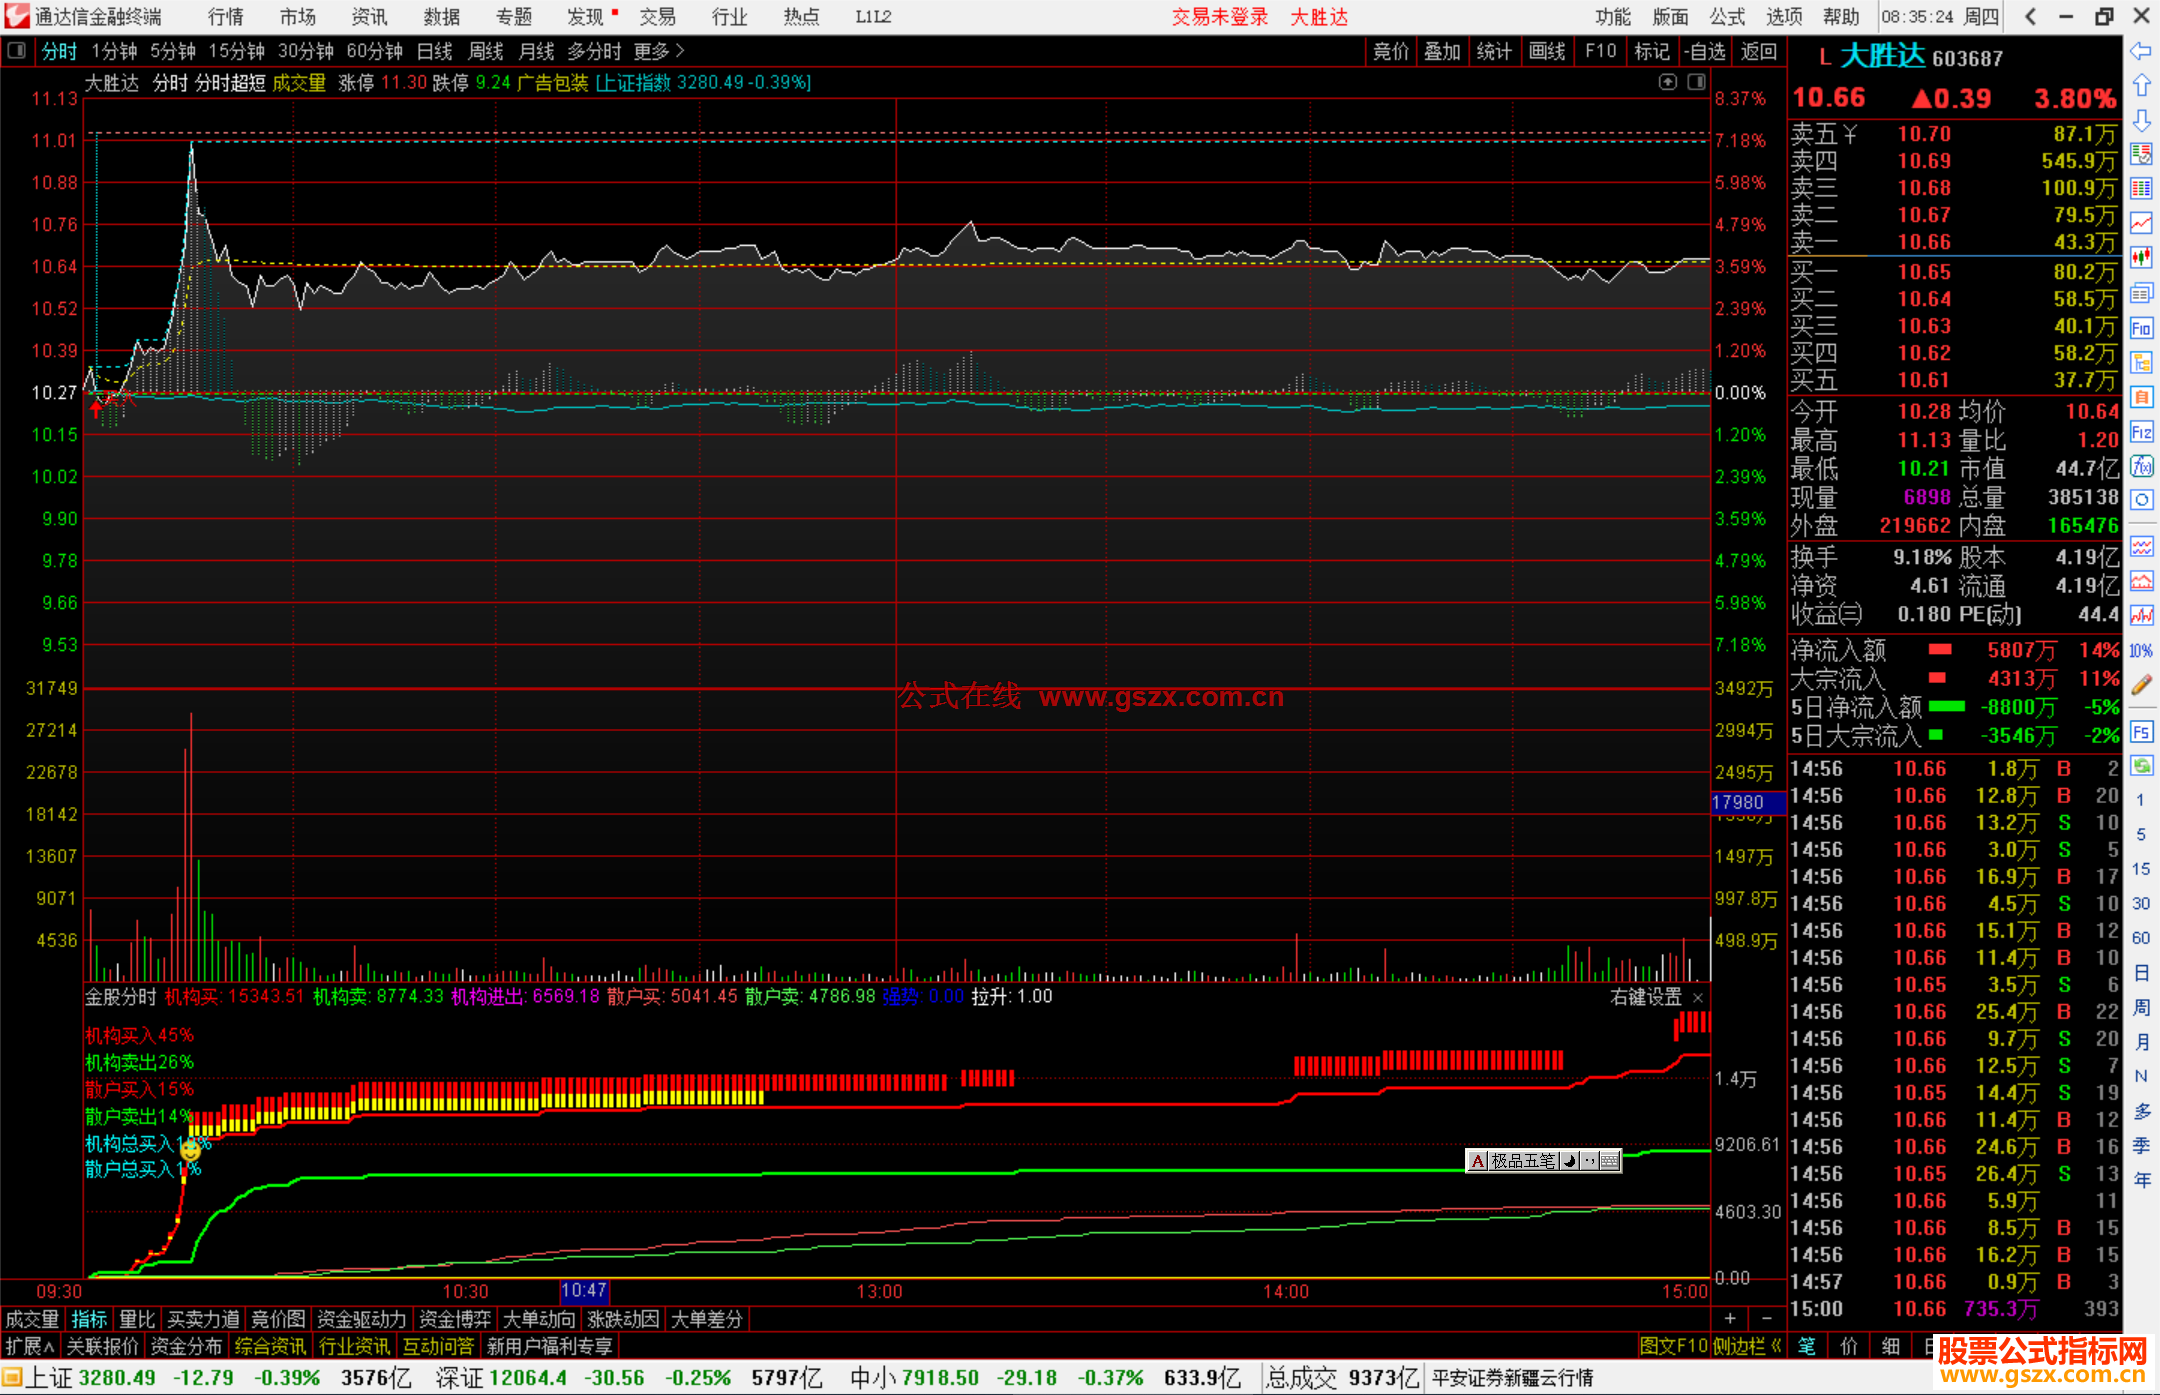The image size is (2160, 1395).
Task: Click the F12 sidebar icon
Action: point(2141,432)
